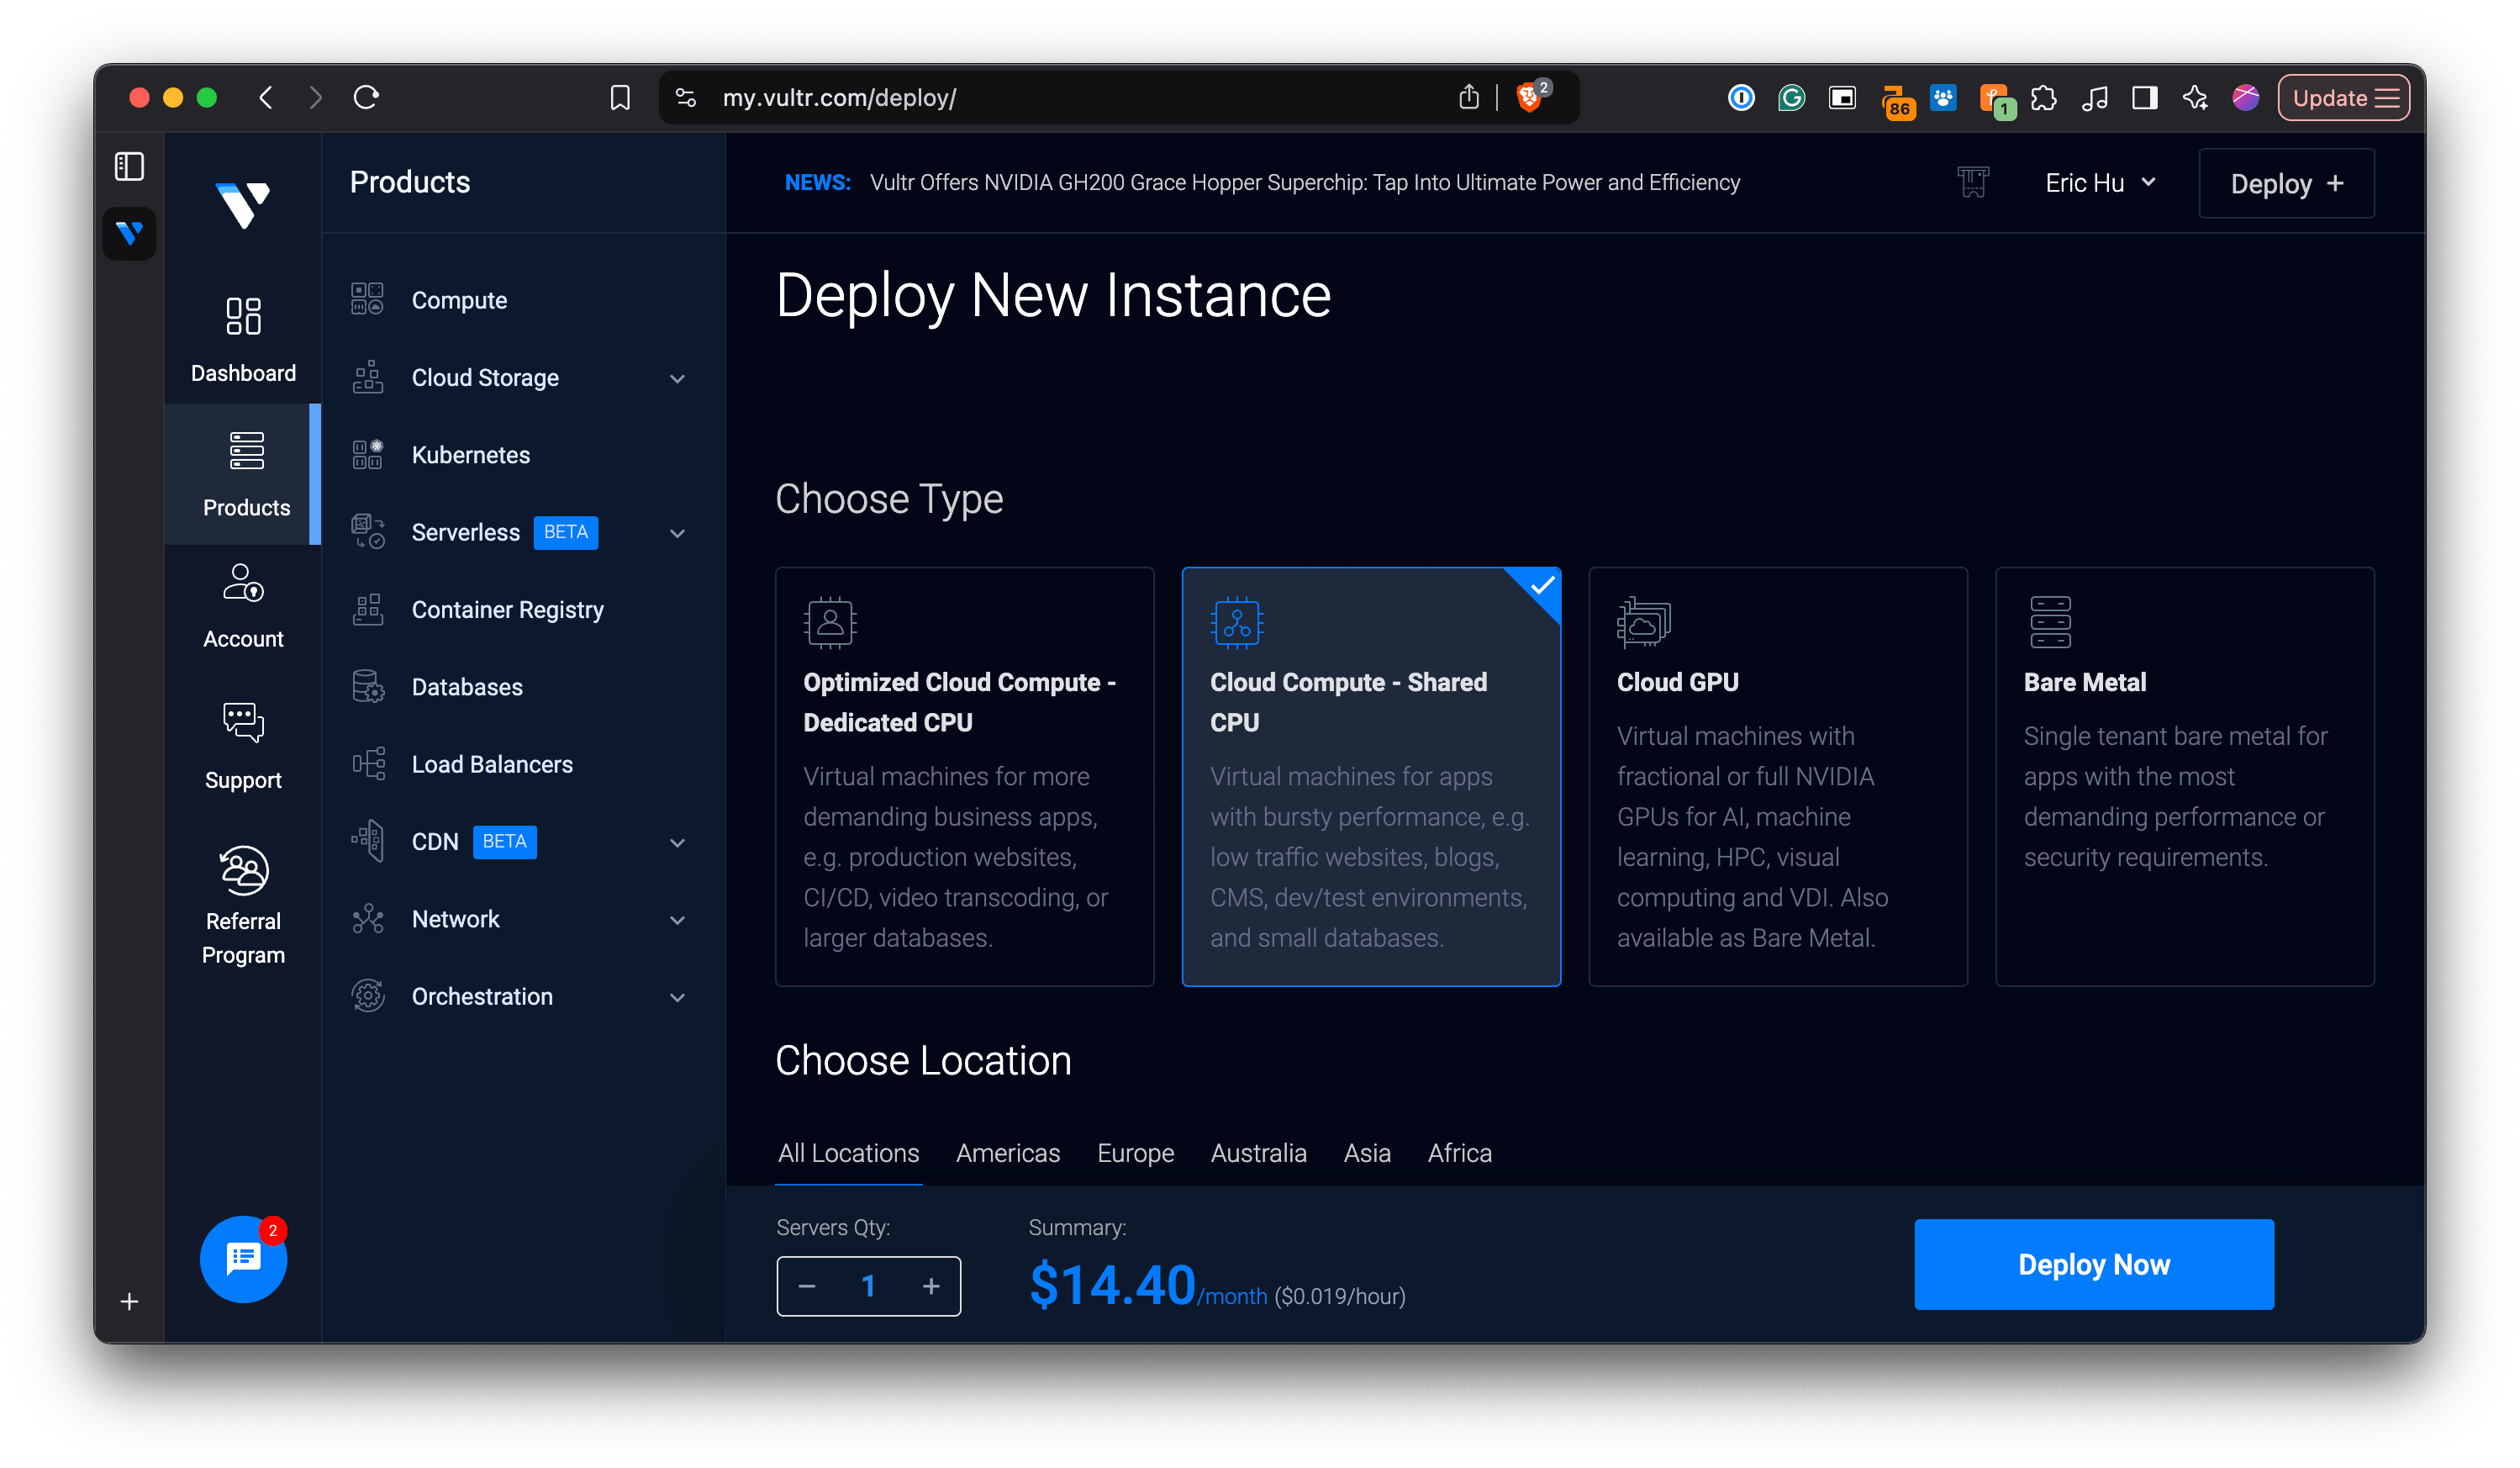
Task: Switch to the Africa location tab
Action: click(x=1459, y=1153)
